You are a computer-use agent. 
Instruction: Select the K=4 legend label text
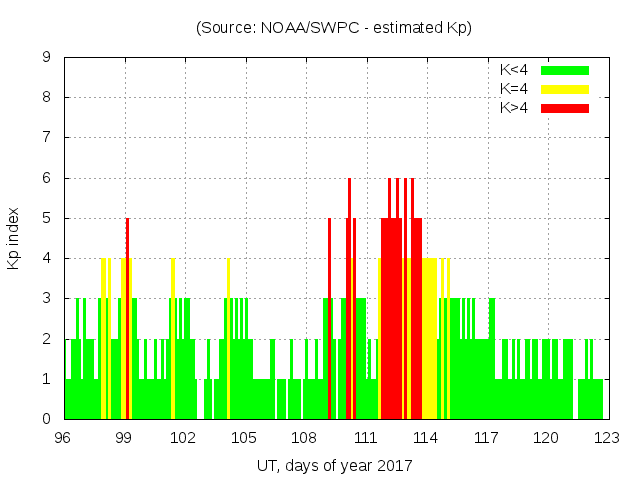pyautogui.click(x=514, y=89)
